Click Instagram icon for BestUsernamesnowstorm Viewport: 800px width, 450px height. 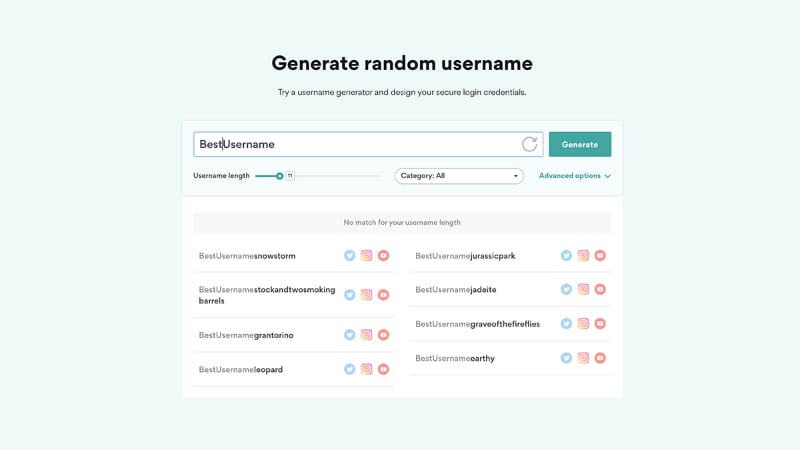[x=367, y=256]
